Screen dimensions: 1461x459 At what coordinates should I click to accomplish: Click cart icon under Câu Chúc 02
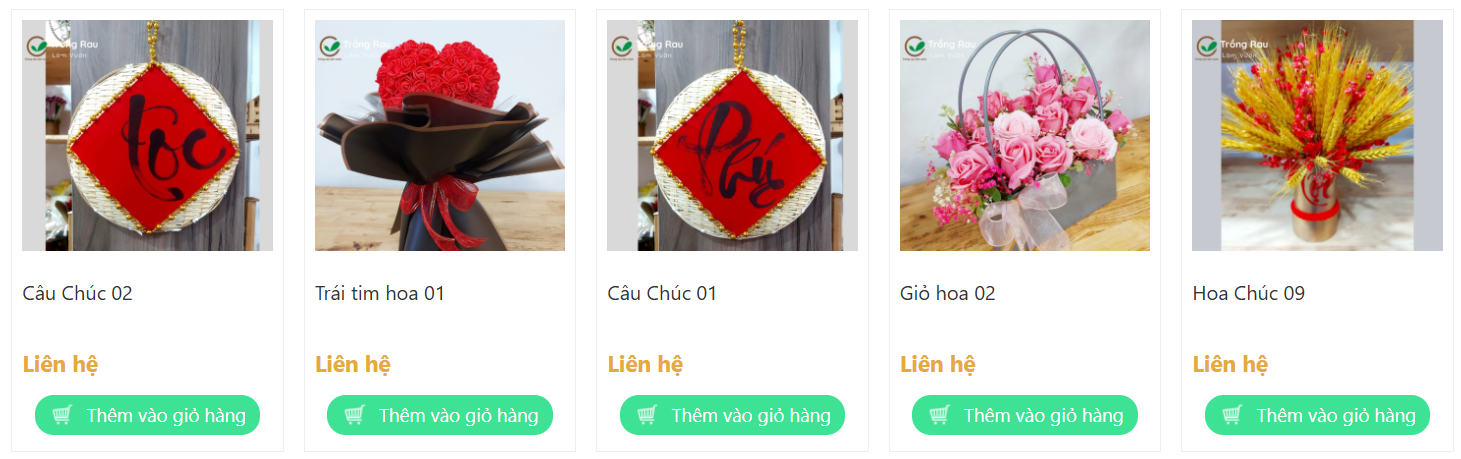(x=62, y=415)
